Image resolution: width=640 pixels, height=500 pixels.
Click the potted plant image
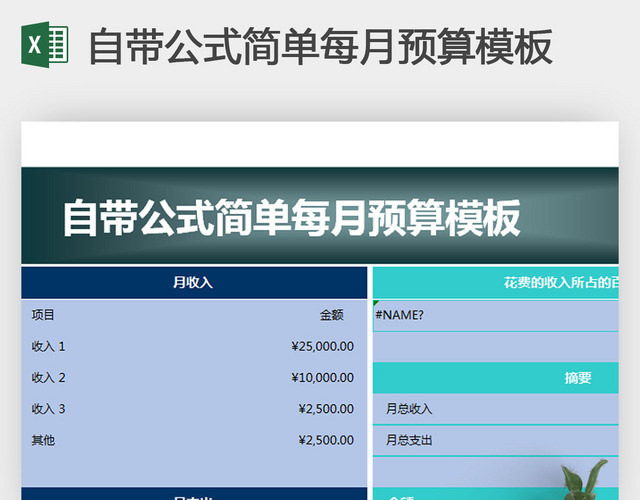tap(584, 480)
